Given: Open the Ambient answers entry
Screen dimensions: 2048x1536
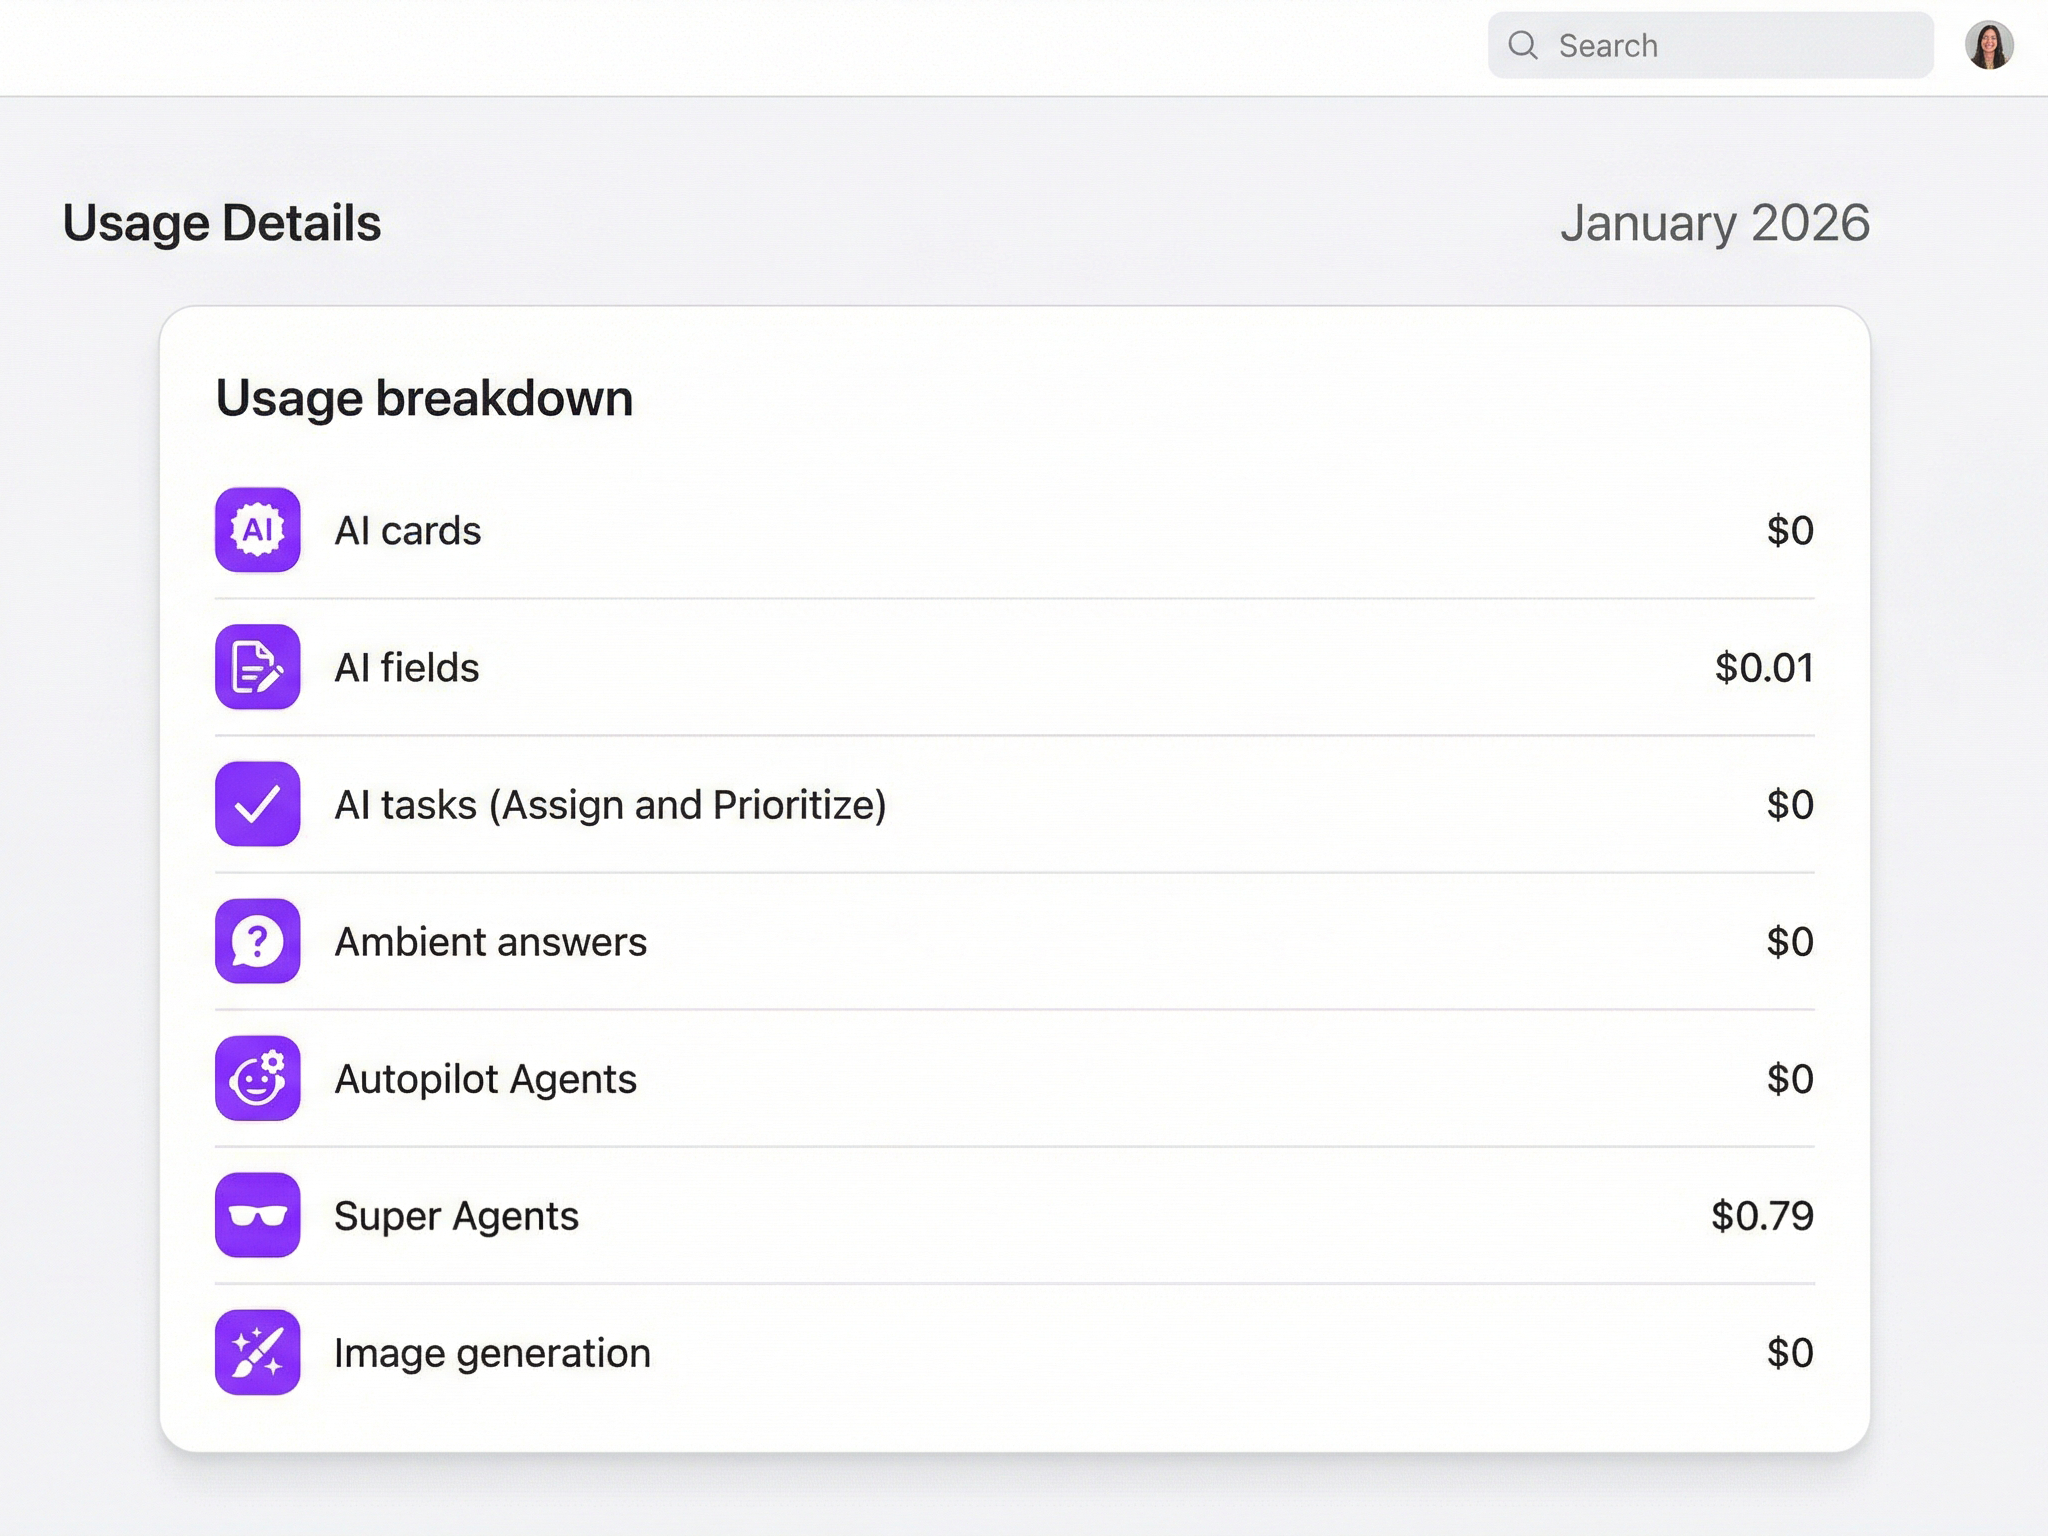Looking at the screenshot, I should 490,942.
